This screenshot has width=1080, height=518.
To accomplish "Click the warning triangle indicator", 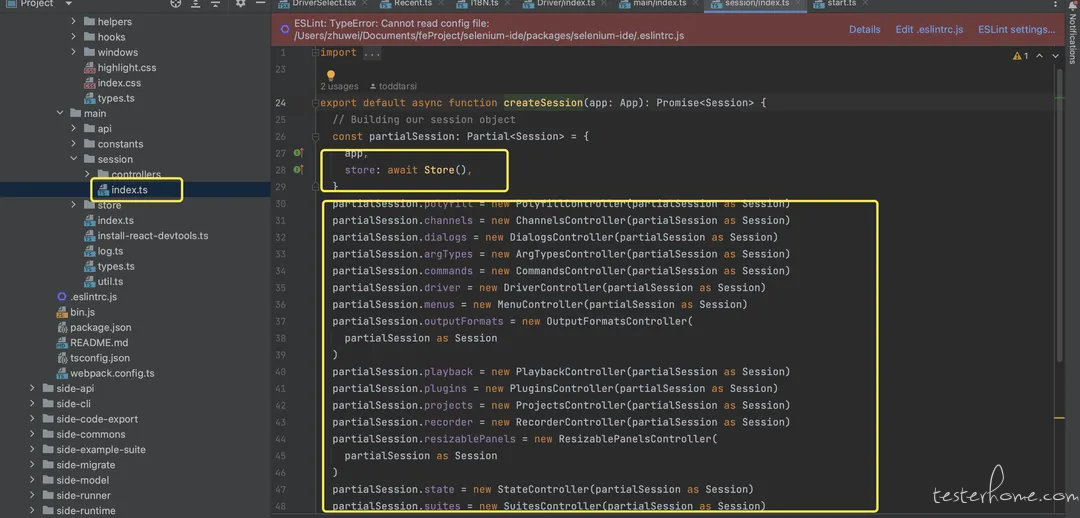I will click(x=1017, y=56).
